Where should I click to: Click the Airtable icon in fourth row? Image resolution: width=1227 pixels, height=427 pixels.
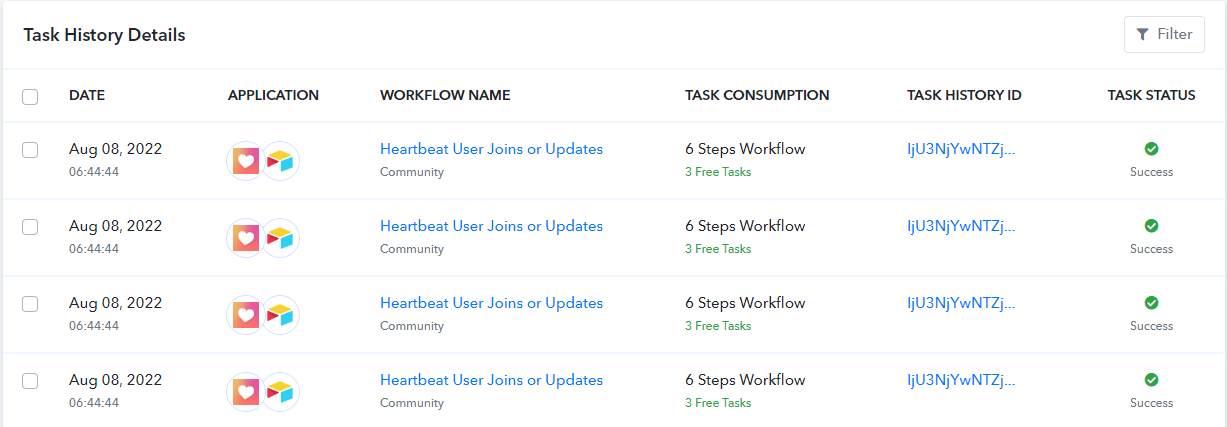click(x=281, y=391)
